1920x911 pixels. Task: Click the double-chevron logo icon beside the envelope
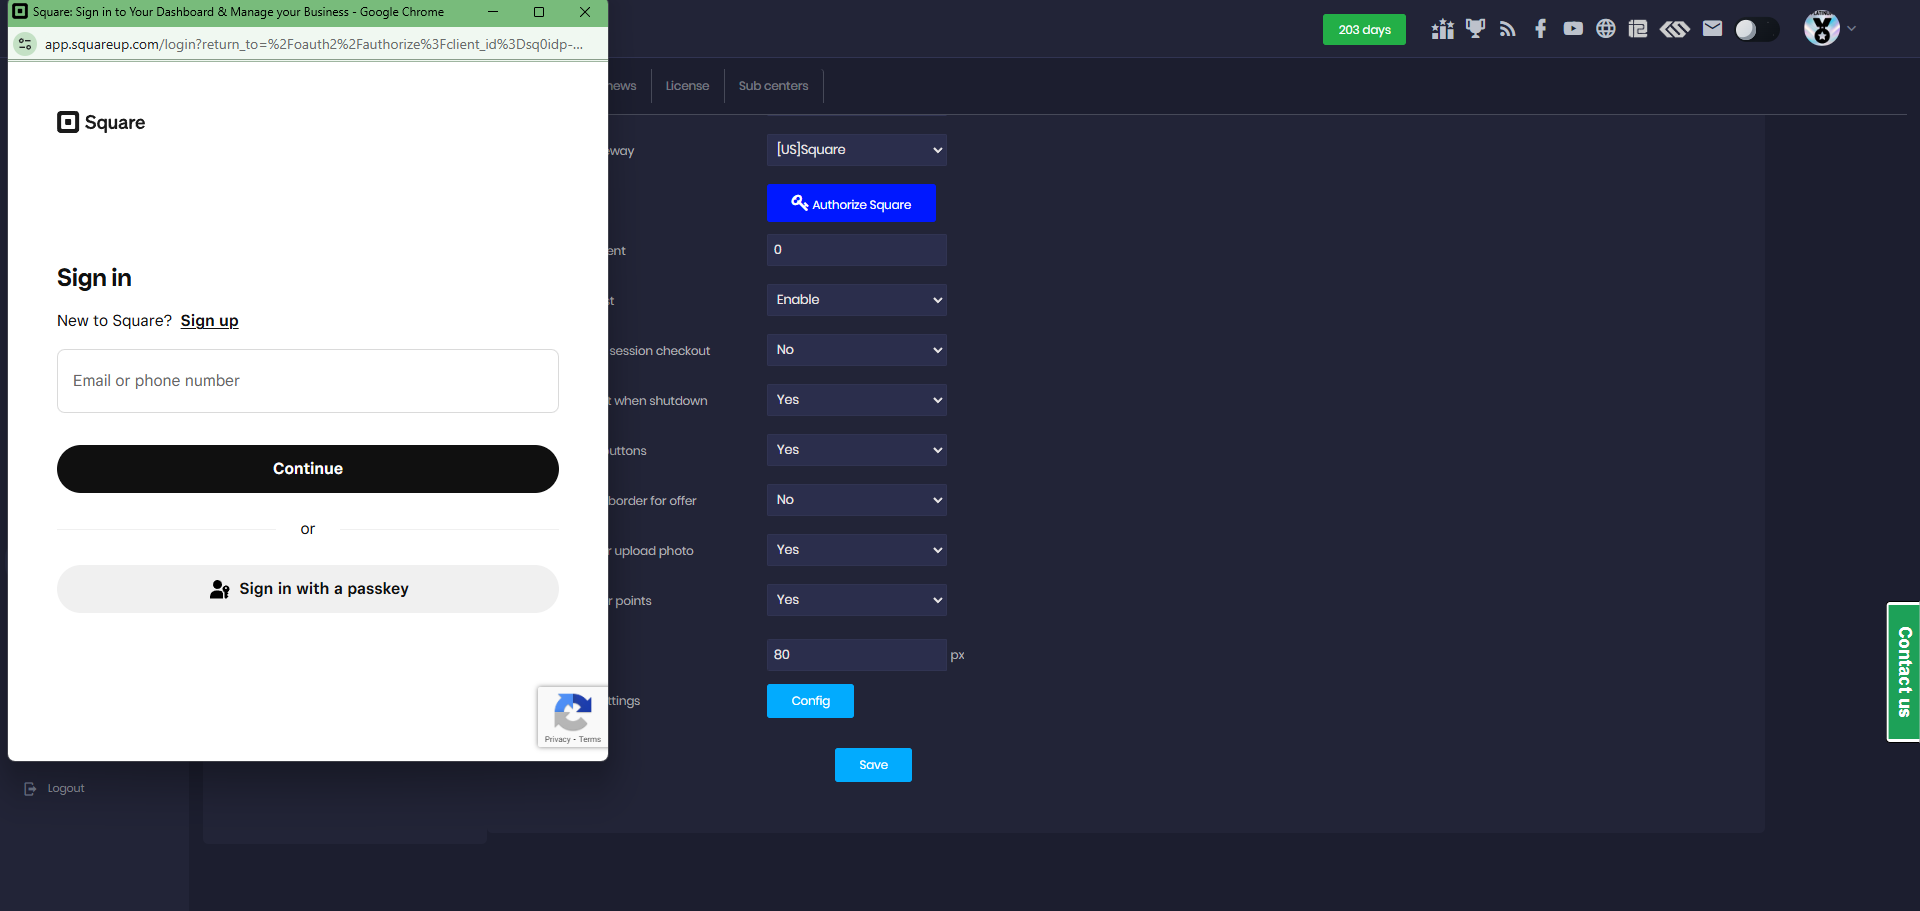point(1675,29)
